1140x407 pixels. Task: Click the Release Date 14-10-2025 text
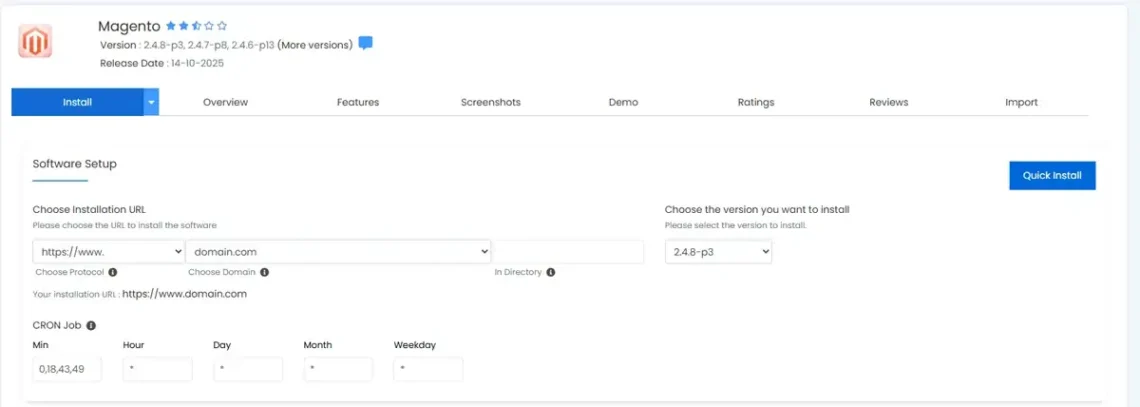161,63
